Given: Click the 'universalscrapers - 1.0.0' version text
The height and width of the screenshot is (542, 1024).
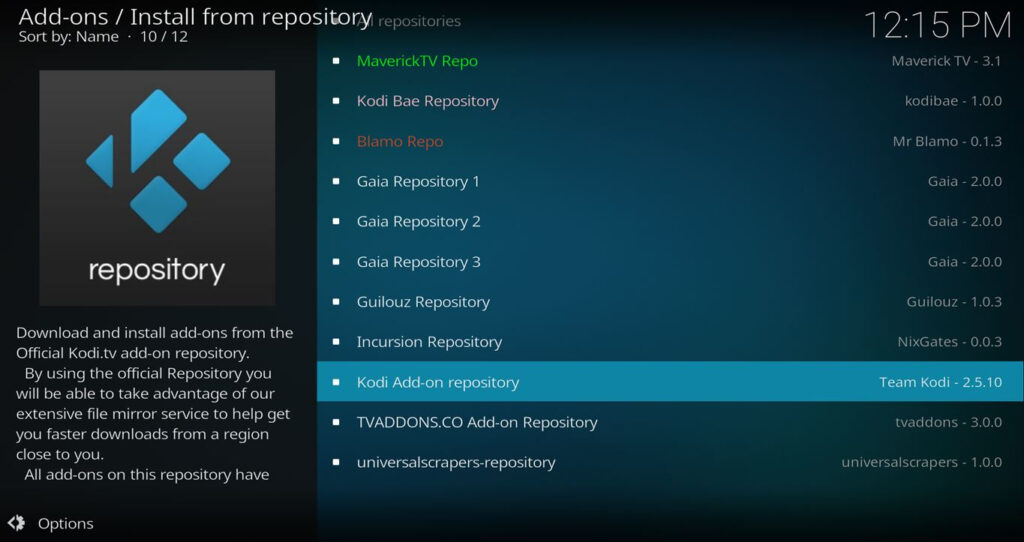Looking at the screenshot, I should (x=921, y=462).
